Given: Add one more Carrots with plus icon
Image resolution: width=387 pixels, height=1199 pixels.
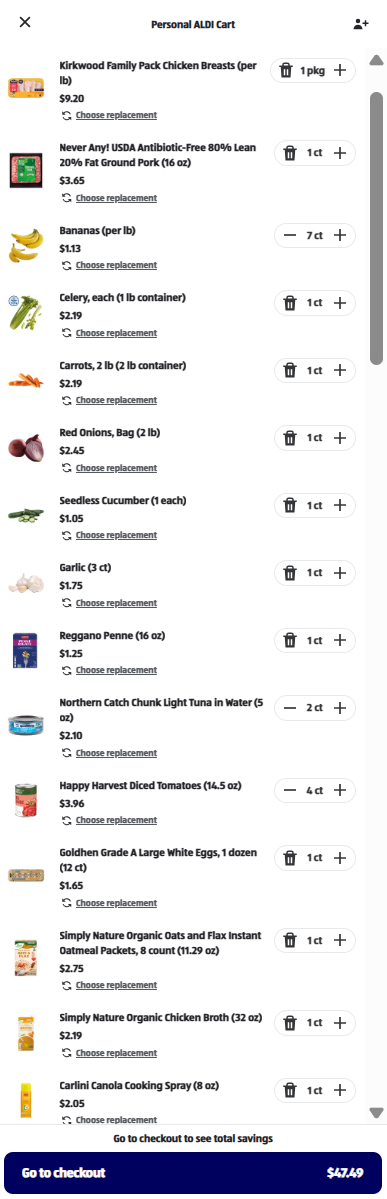Looking at the screenshot, I should tap(340, 370).
